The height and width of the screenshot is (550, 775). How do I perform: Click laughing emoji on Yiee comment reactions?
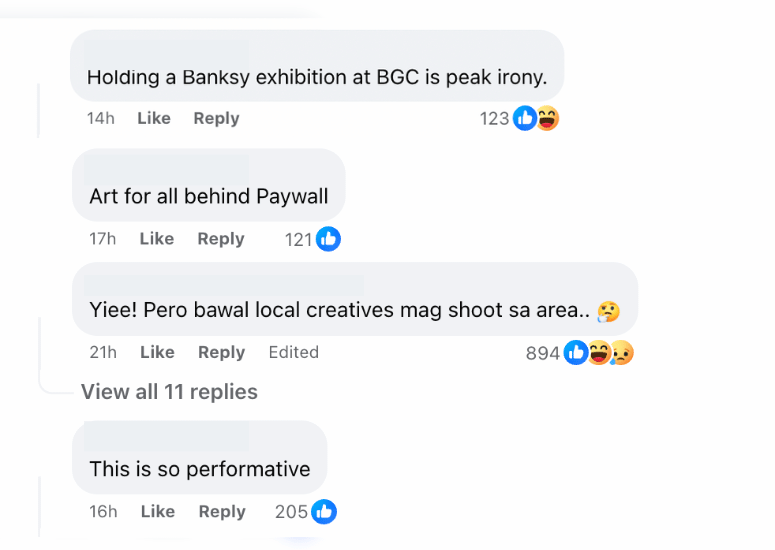pos(599,353)
